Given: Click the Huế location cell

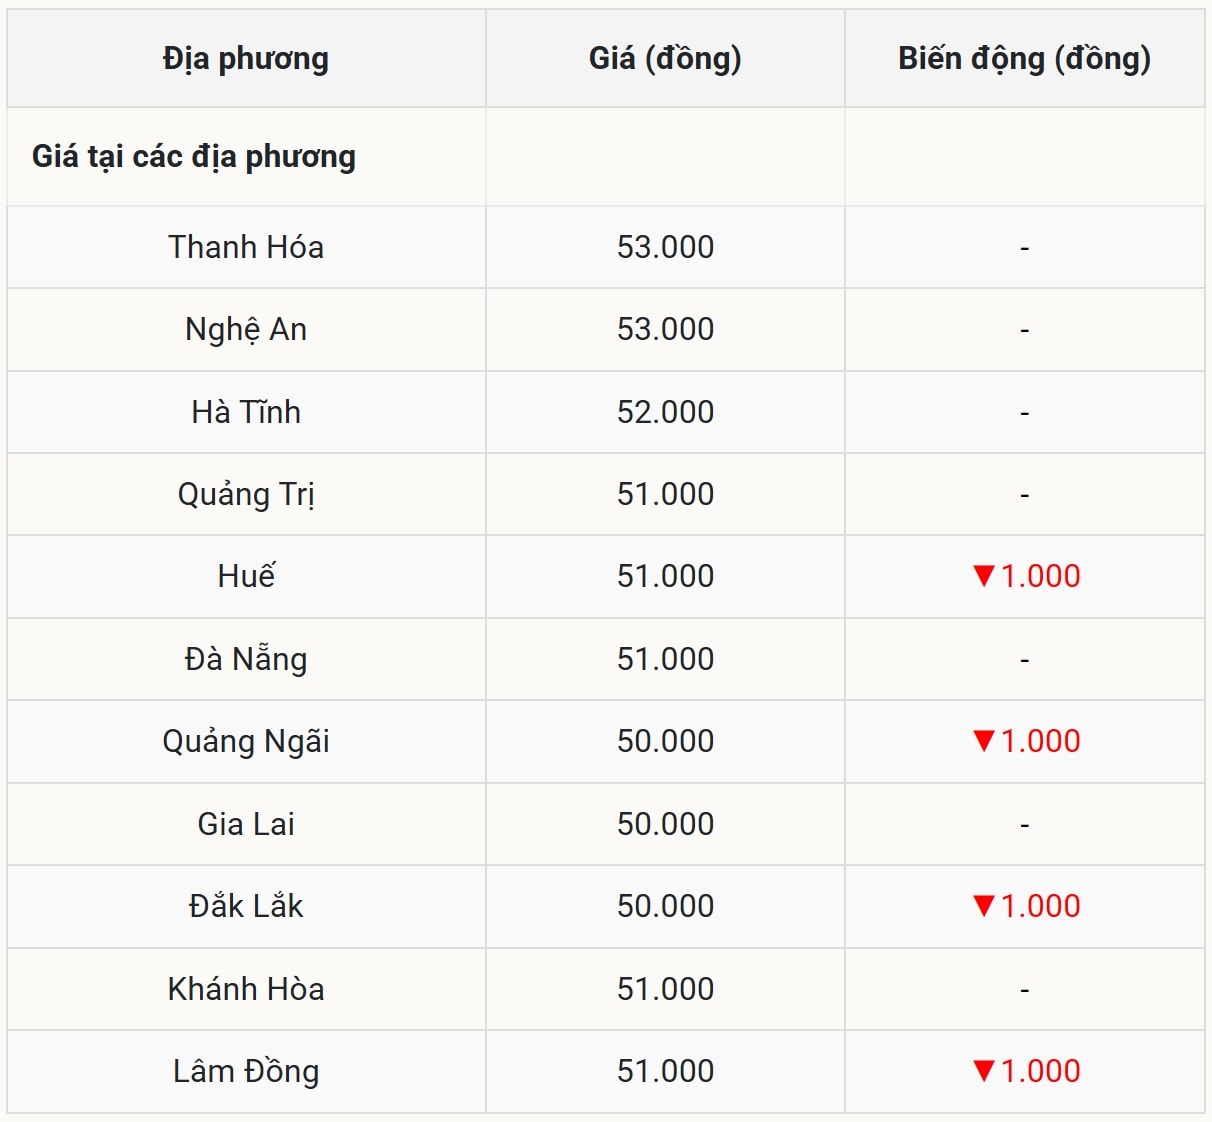Looking at the screenshot, I should [246, 576].
